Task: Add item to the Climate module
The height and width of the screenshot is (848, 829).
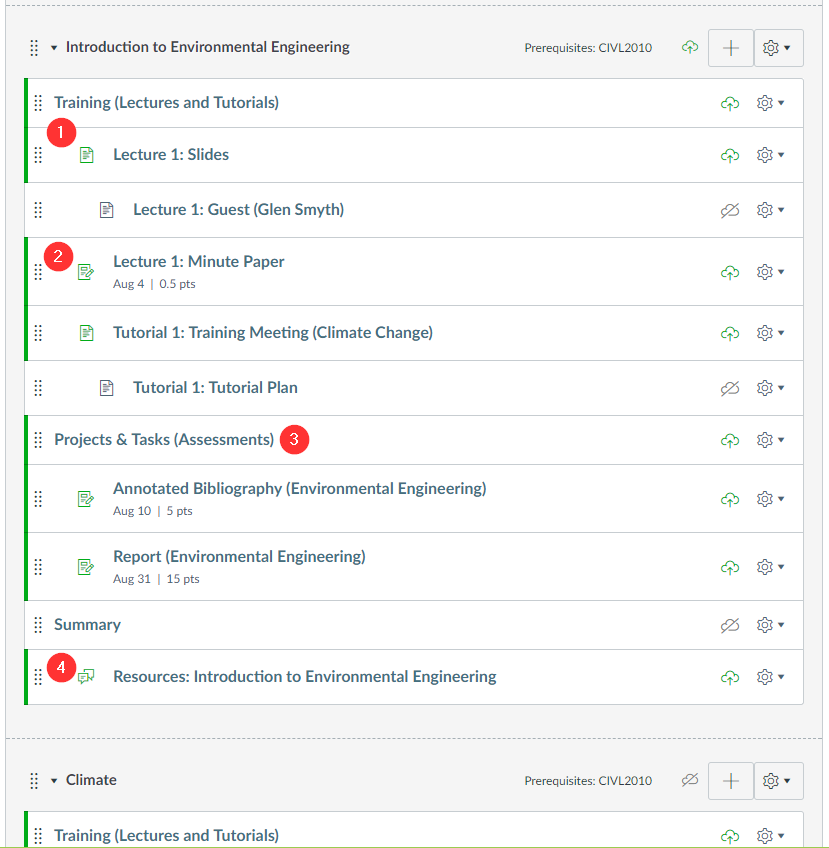Action: 731,781
